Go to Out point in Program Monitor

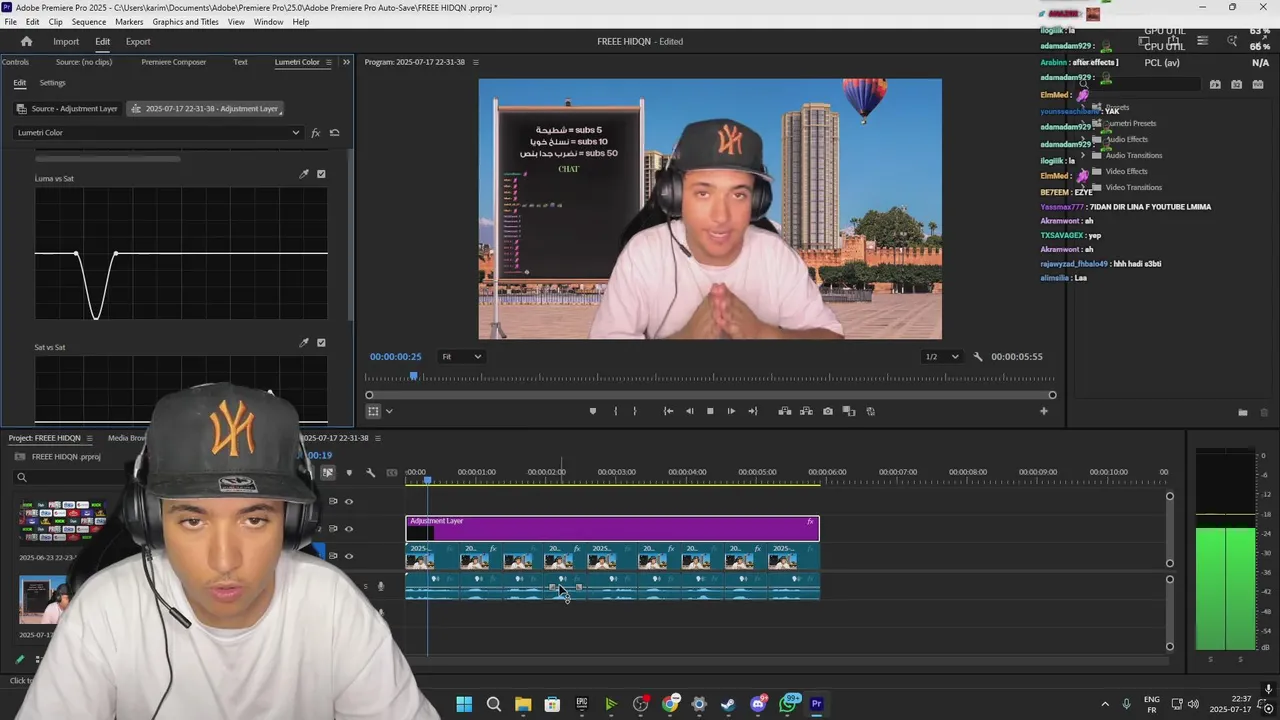pos(753,411)
